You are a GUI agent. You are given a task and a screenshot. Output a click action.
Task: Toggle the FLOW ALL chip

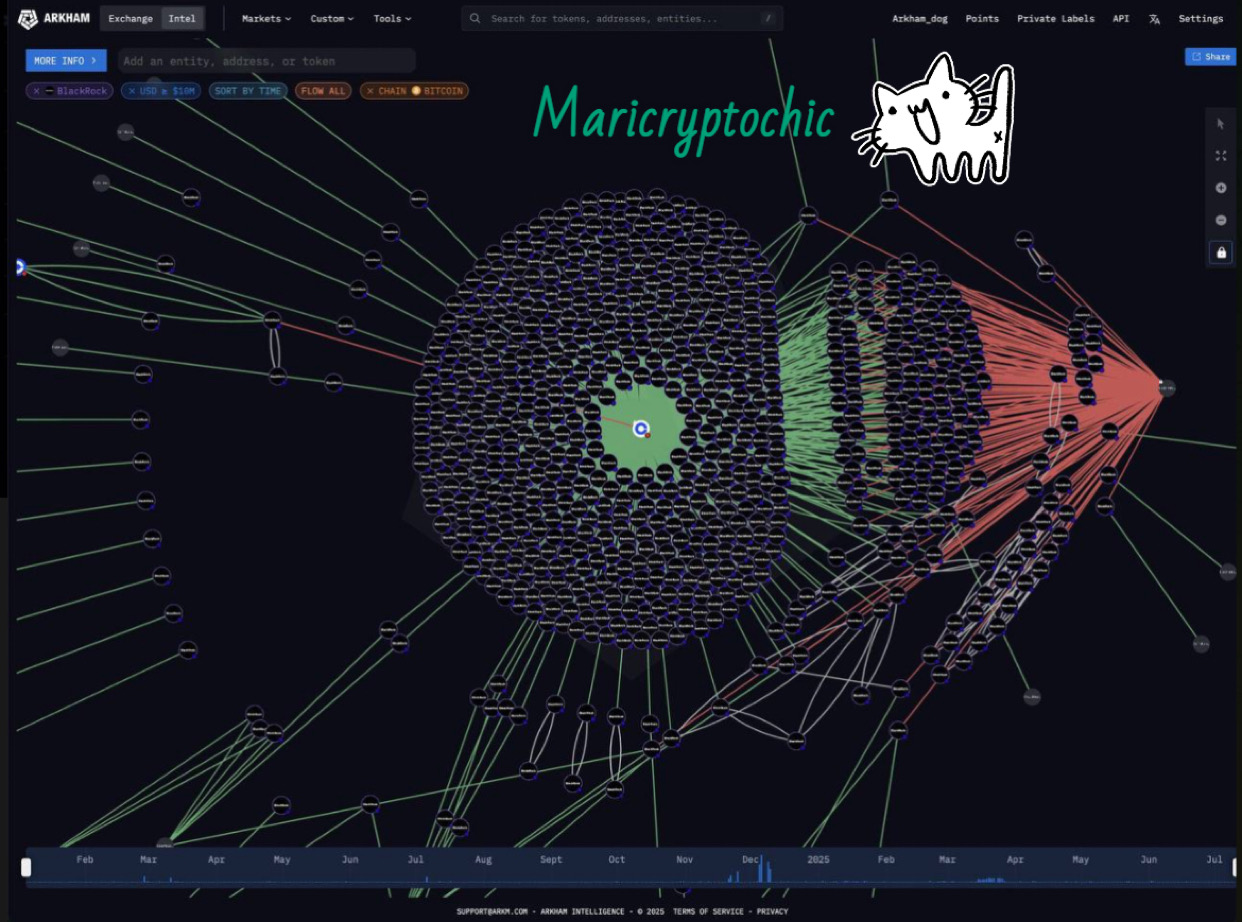click(323, 91)
